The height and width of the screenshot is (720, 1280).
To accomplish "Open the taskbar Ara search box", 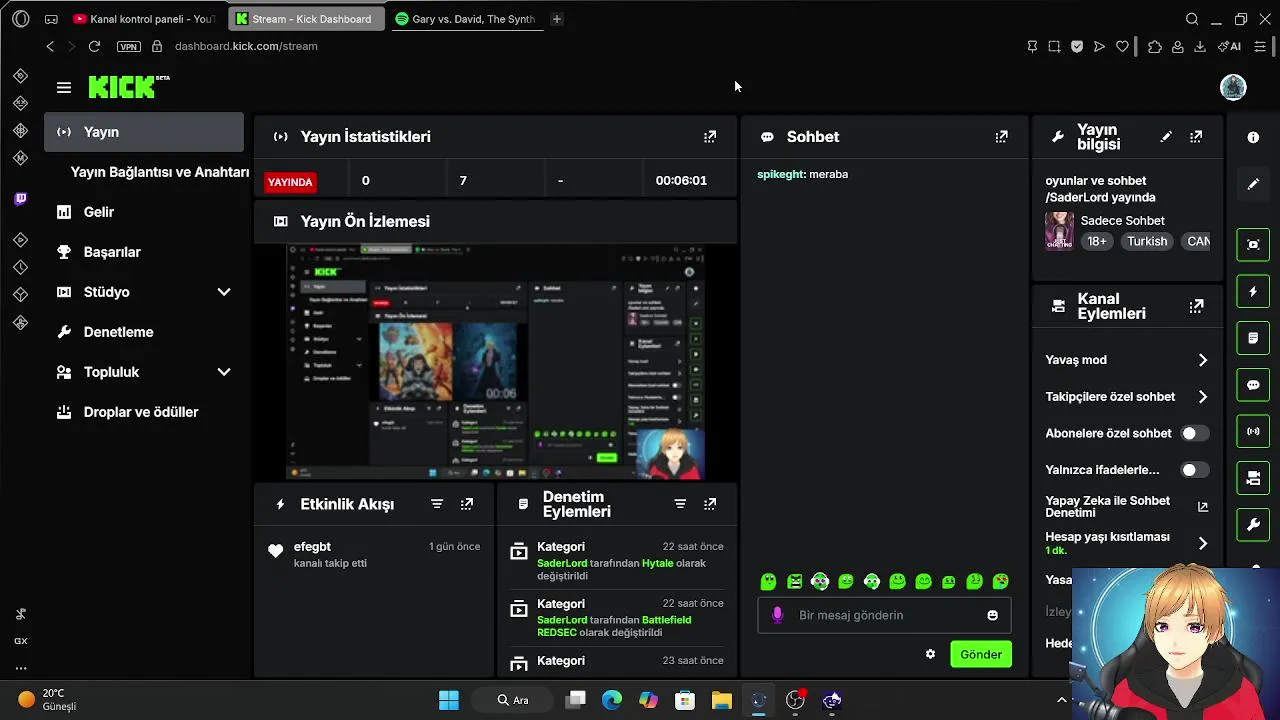I will click(x=514, y=700).
